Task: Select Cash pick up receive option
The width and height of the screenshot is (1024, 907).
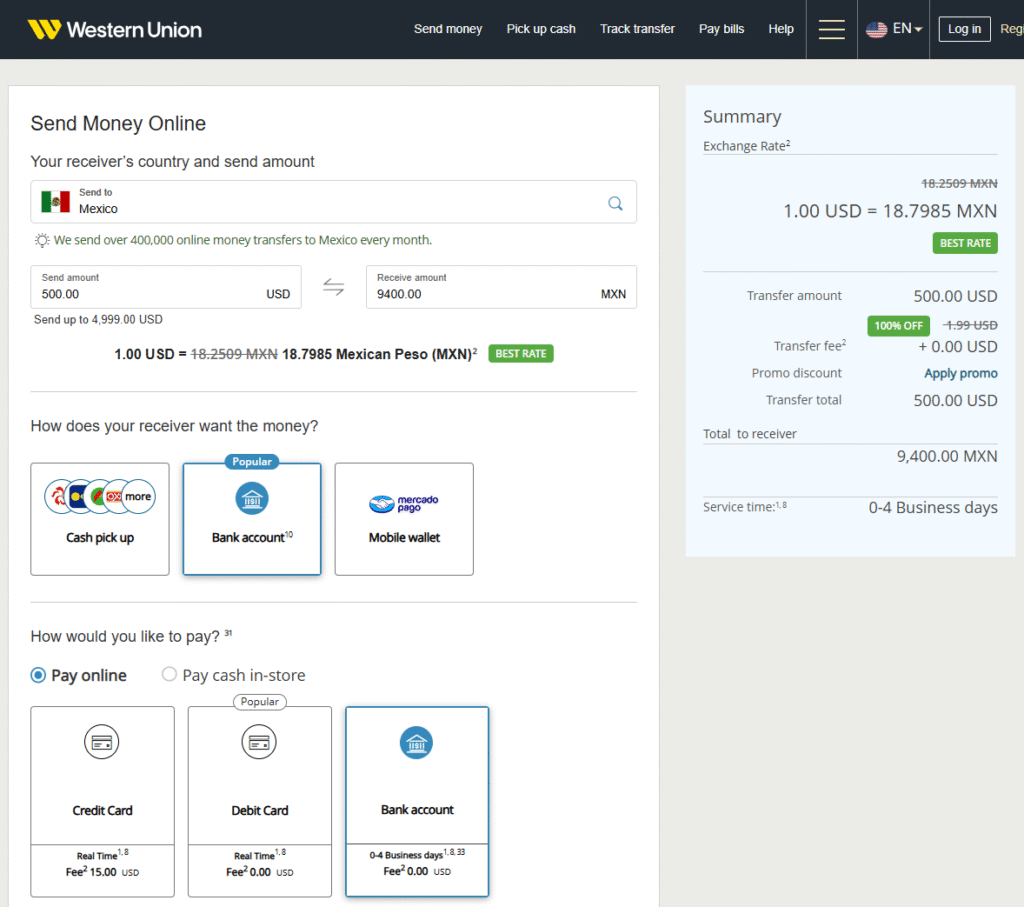Action: (100, 519)
